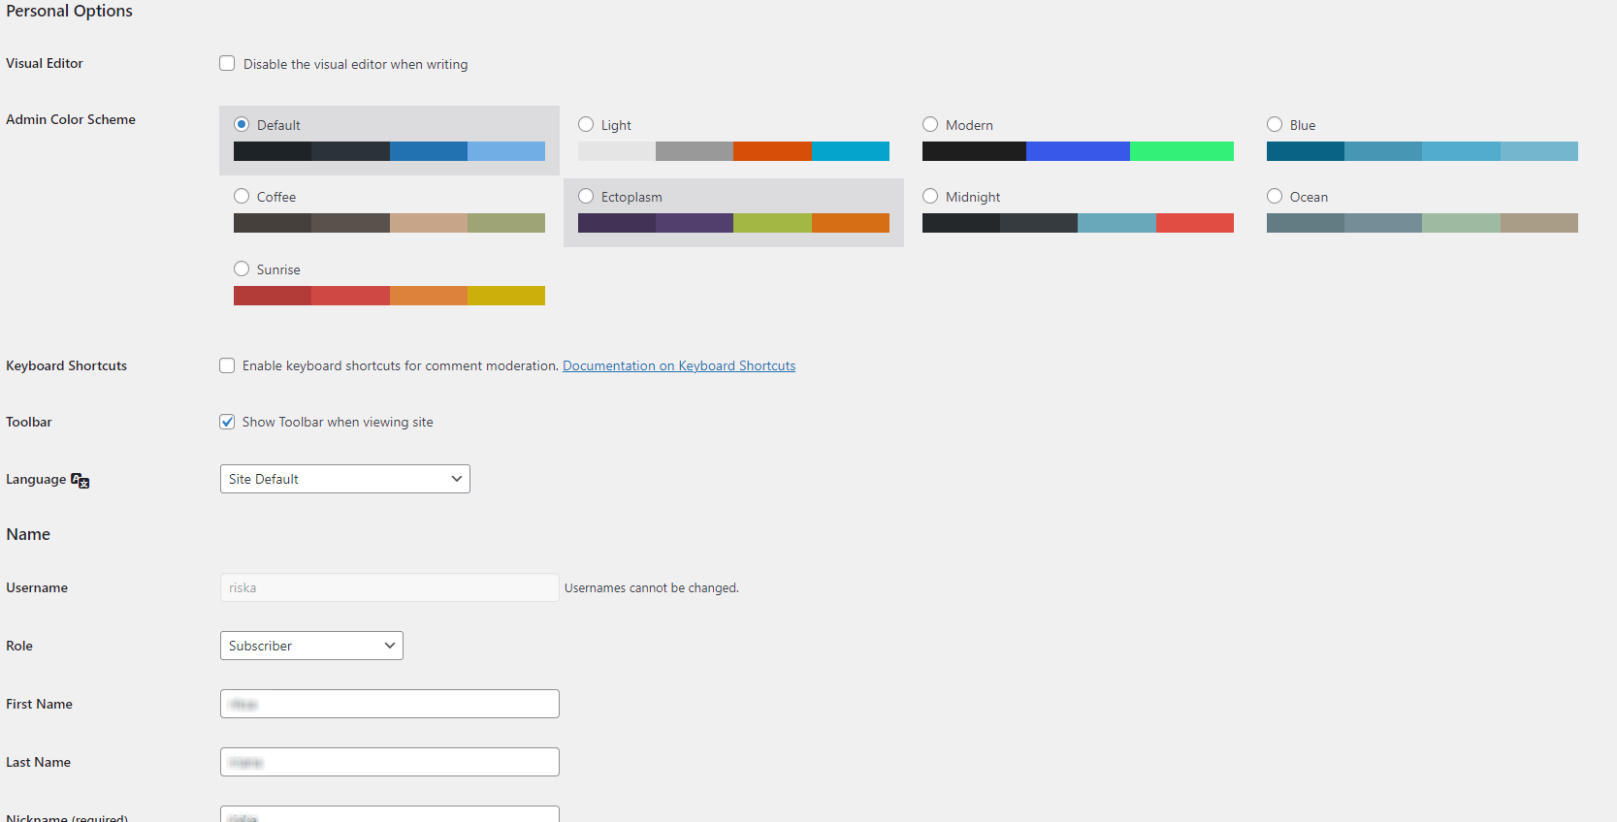Click the Modern scheme color palette
The width and height of the screenshot is (1617, 822).
click(x=1078, y=151)
